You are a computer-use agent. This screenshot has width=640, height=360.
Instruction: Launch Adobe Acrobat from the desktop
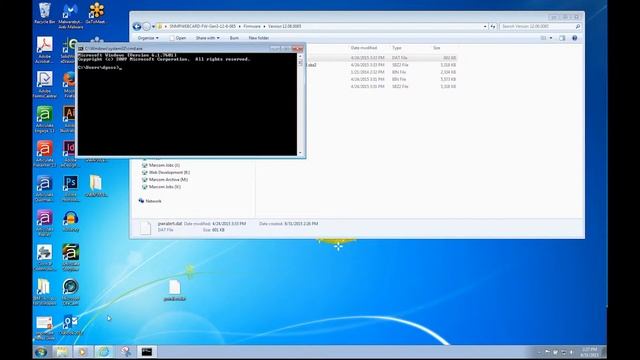click(x=44, y=49)
